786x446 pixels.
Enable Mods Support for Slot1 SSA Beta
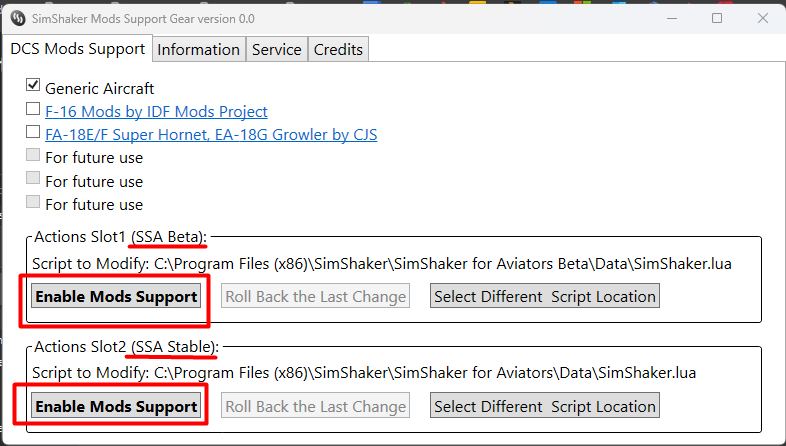(x=116, y=296)
